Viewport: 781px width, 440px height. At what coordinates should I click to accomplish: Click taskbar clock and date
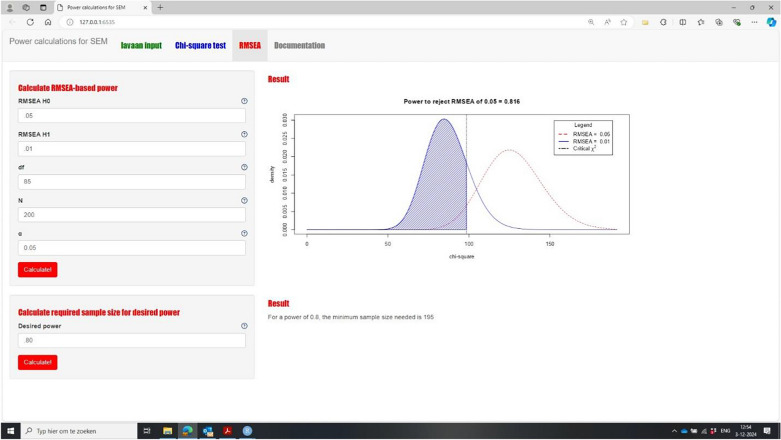click(x=746, y=431)
